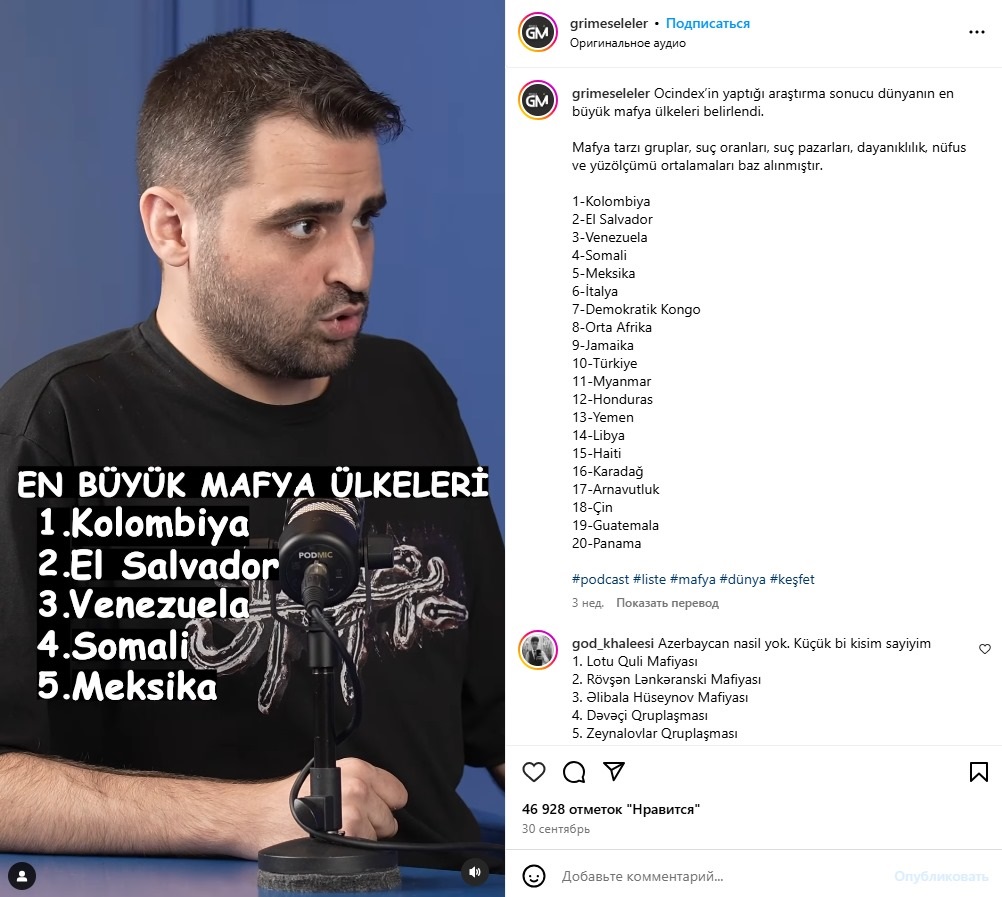
Task: Like the post with the heart icon
Action: tap(534, 772)
